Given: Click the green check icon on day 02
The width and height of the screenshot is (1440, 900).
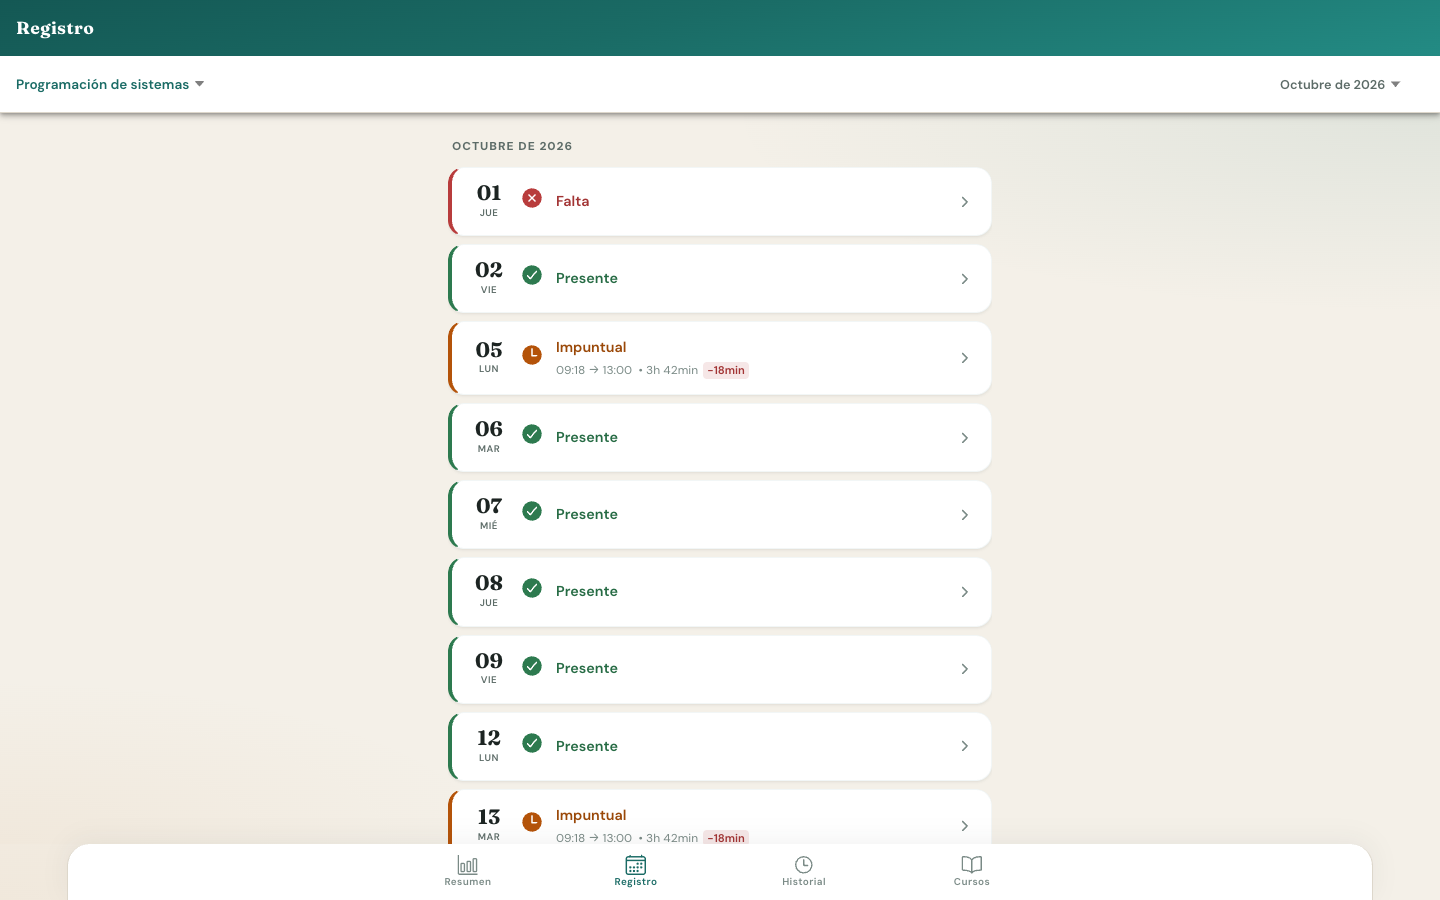Looking at the screenshot, I should pos(532,275).
